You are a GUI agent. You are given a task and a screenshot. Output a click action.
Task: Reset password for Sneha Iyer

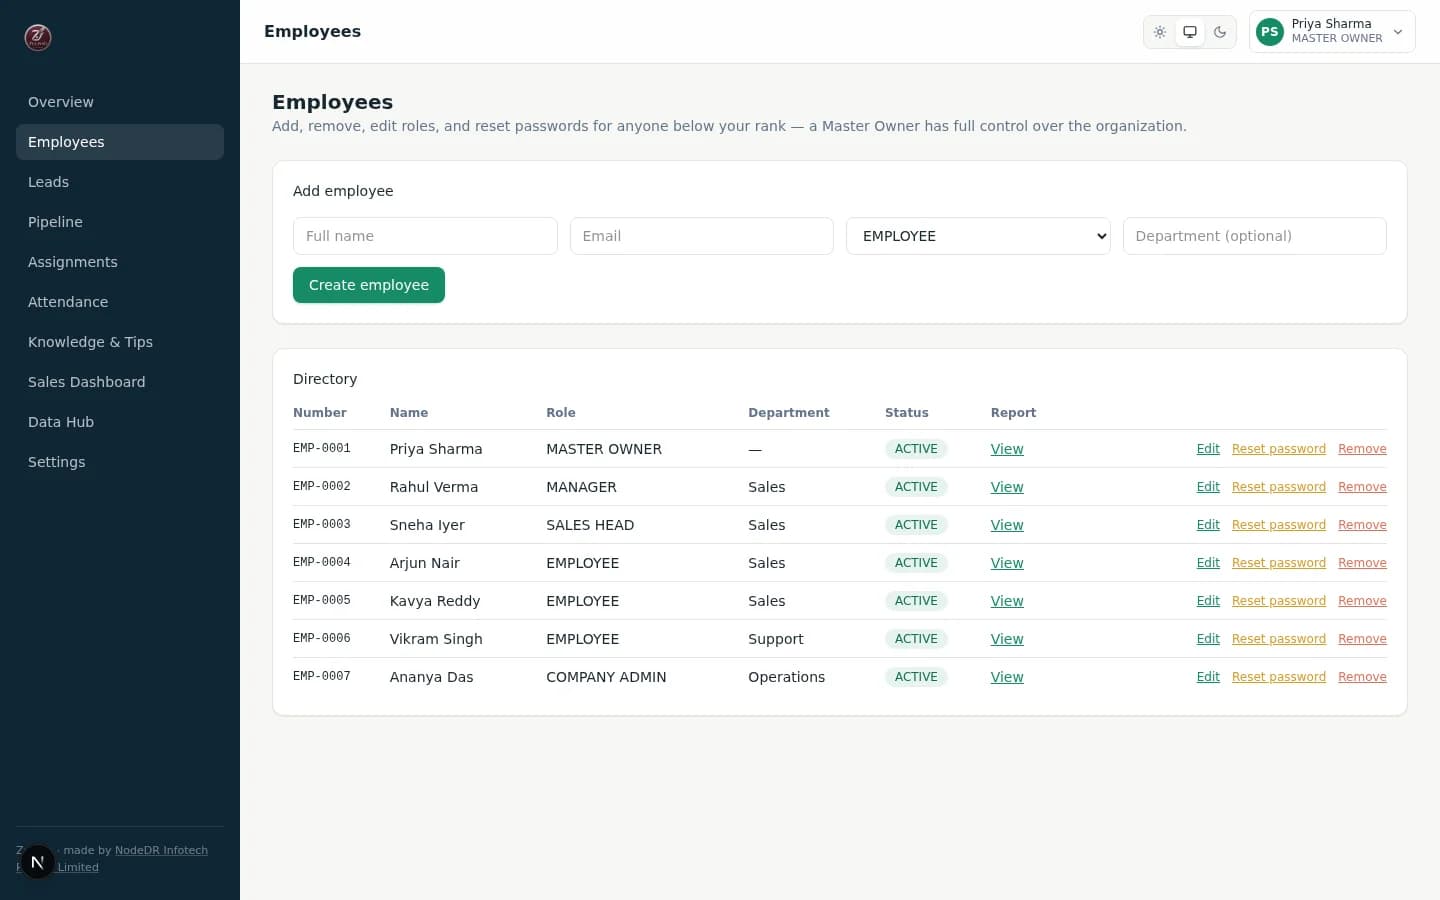1279,525
